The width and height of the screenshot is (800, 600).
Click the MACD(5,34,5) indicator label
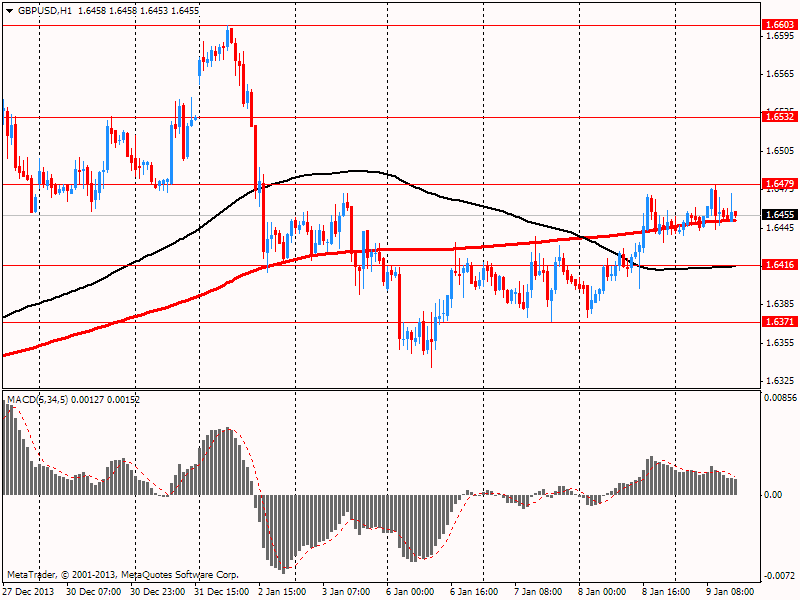(37, 399)
